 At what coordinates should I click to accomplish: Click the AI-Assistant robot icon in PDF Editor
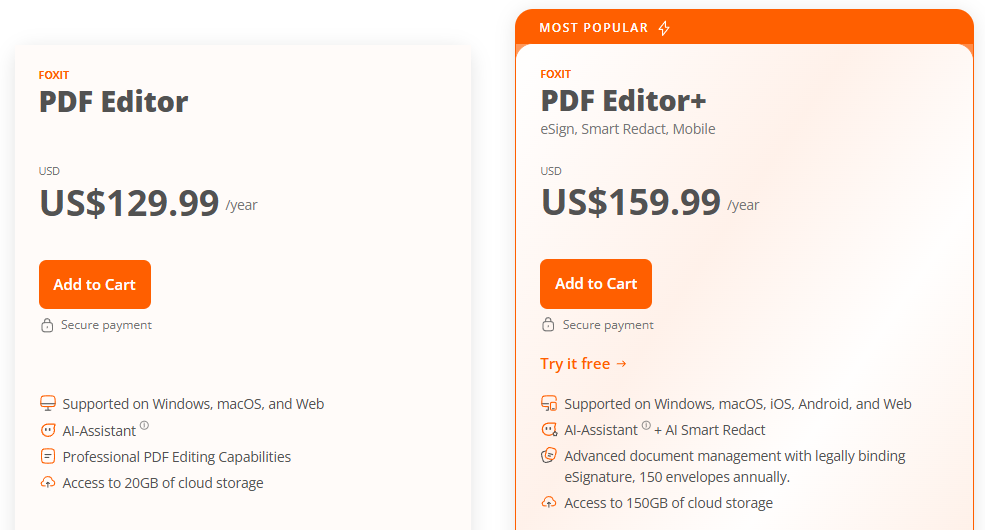point(47,430)
